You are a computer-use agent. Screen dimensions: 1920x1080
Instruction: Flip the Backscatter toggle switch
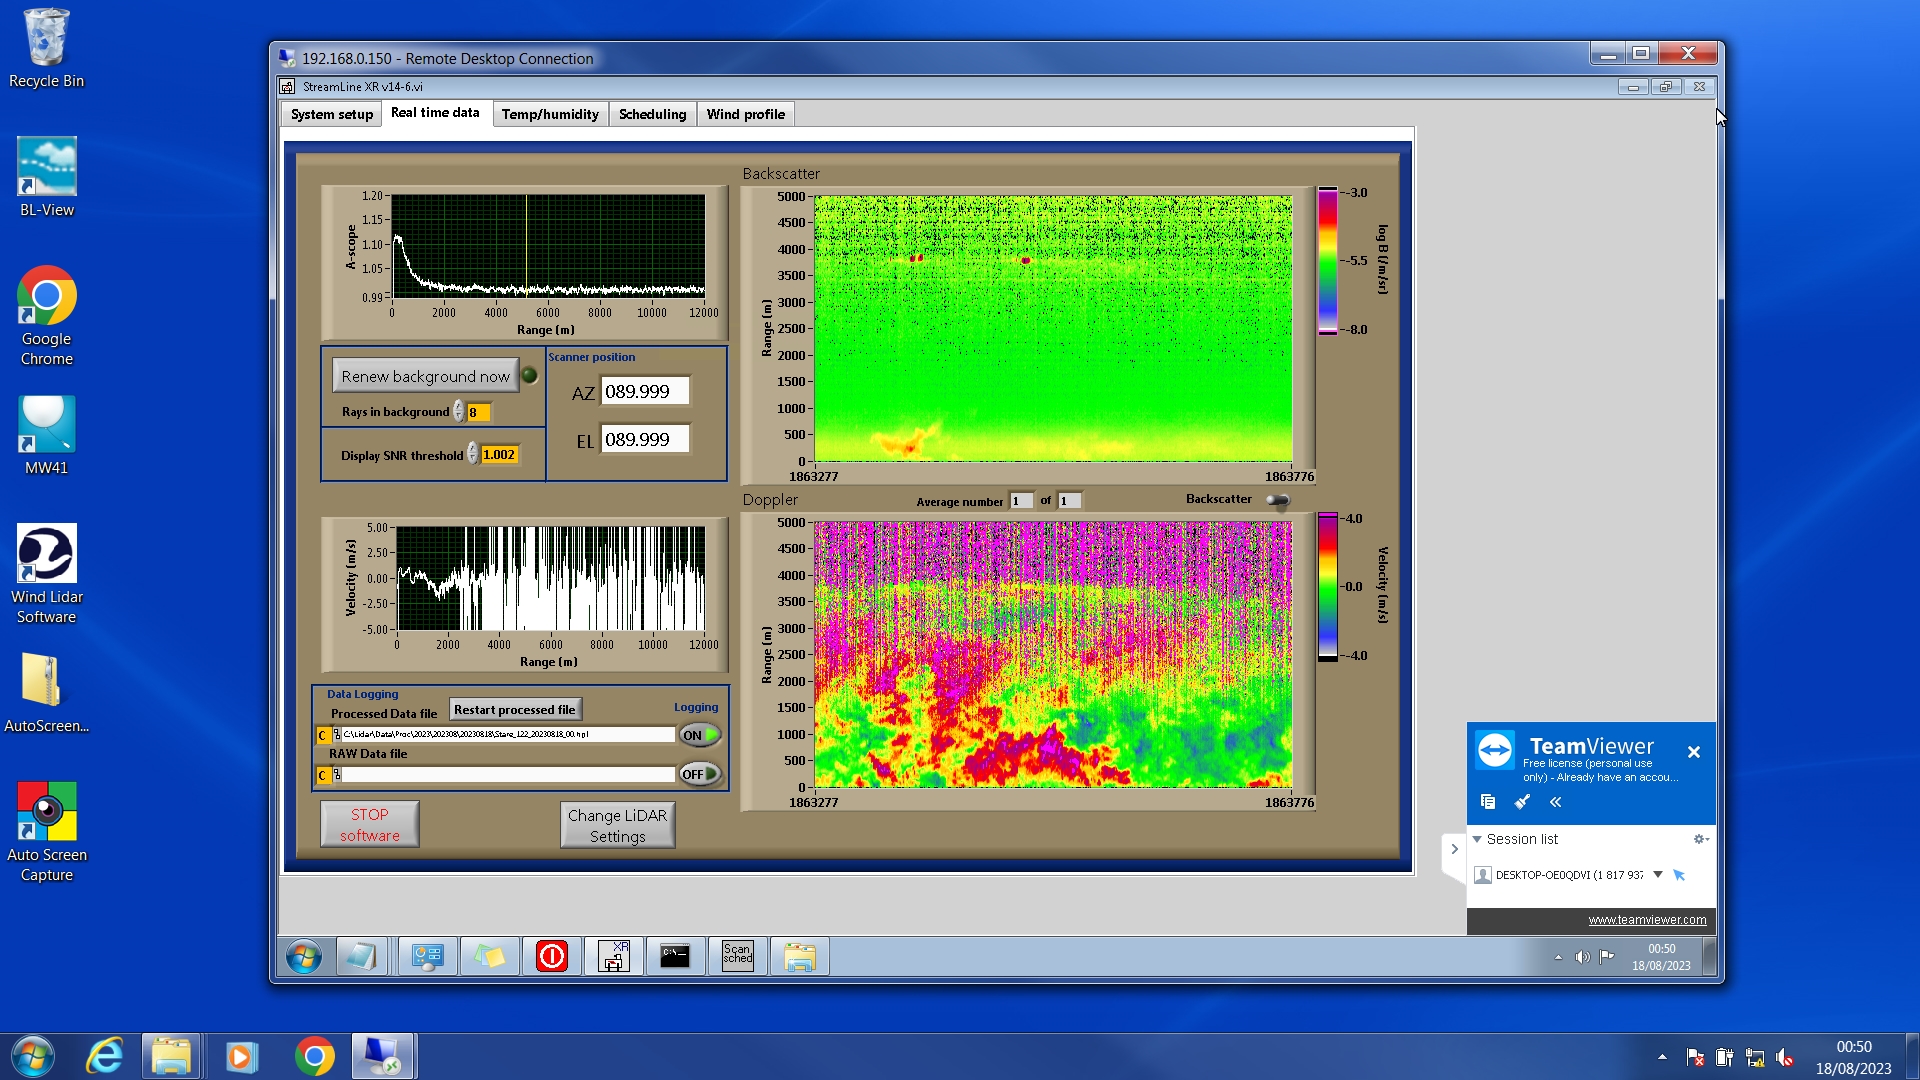click(x=1278, y=500)
